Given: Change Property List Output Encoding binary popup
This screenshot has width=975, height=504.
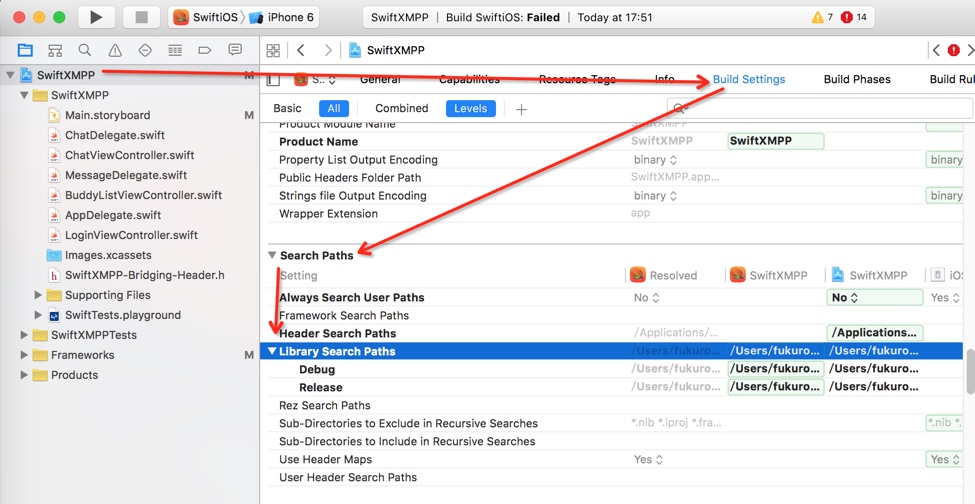Looking at the screenshot, I should [x=655, y=160].
